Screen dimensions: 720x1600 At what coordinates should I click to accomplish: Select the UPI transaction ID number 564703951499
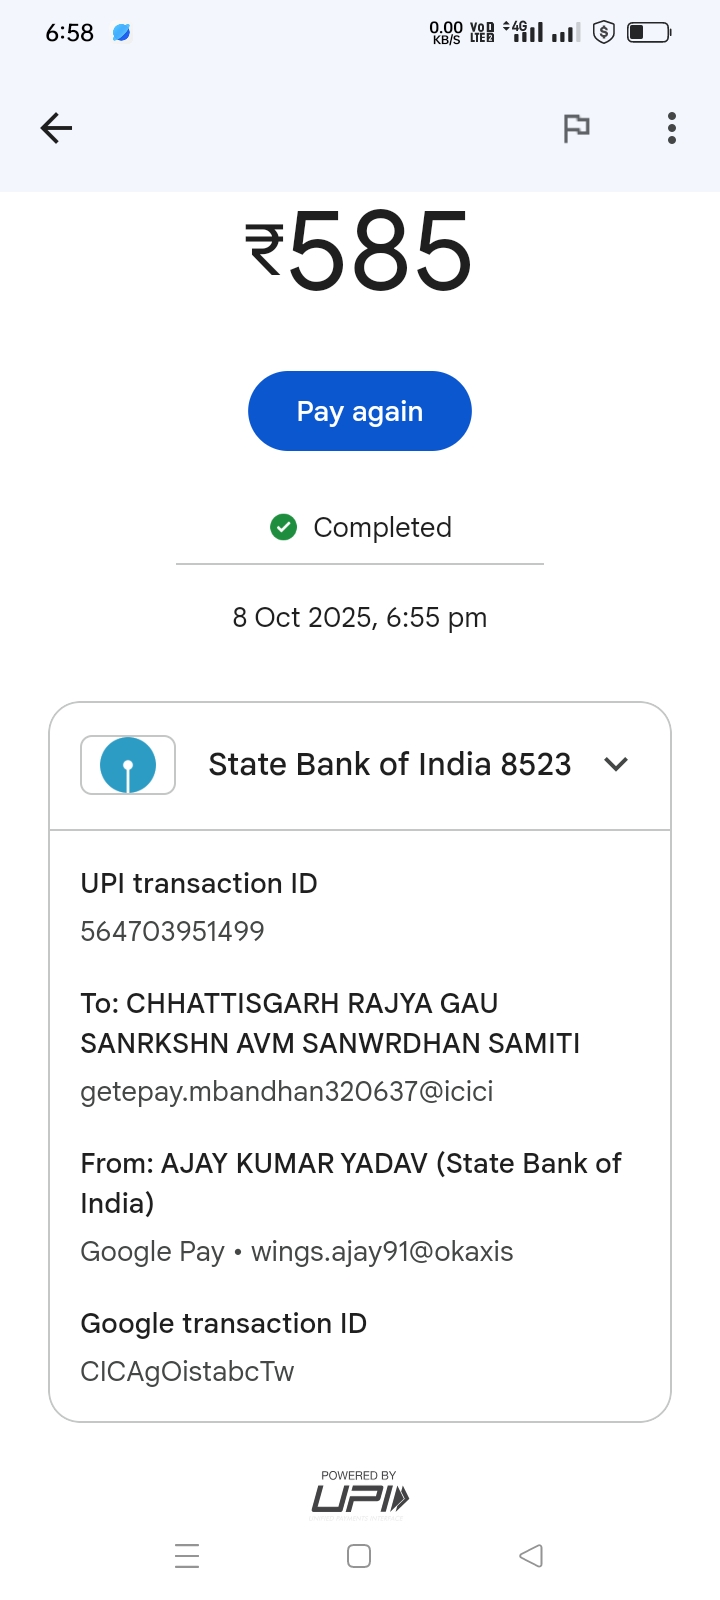point(172,932)
